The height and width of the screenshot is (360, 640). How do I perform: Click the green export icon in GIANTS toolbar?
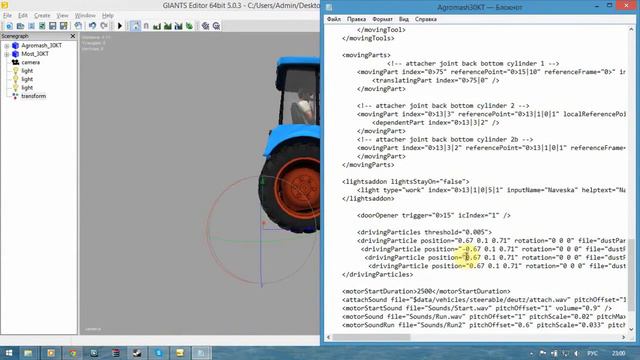(x=42, y=26)
